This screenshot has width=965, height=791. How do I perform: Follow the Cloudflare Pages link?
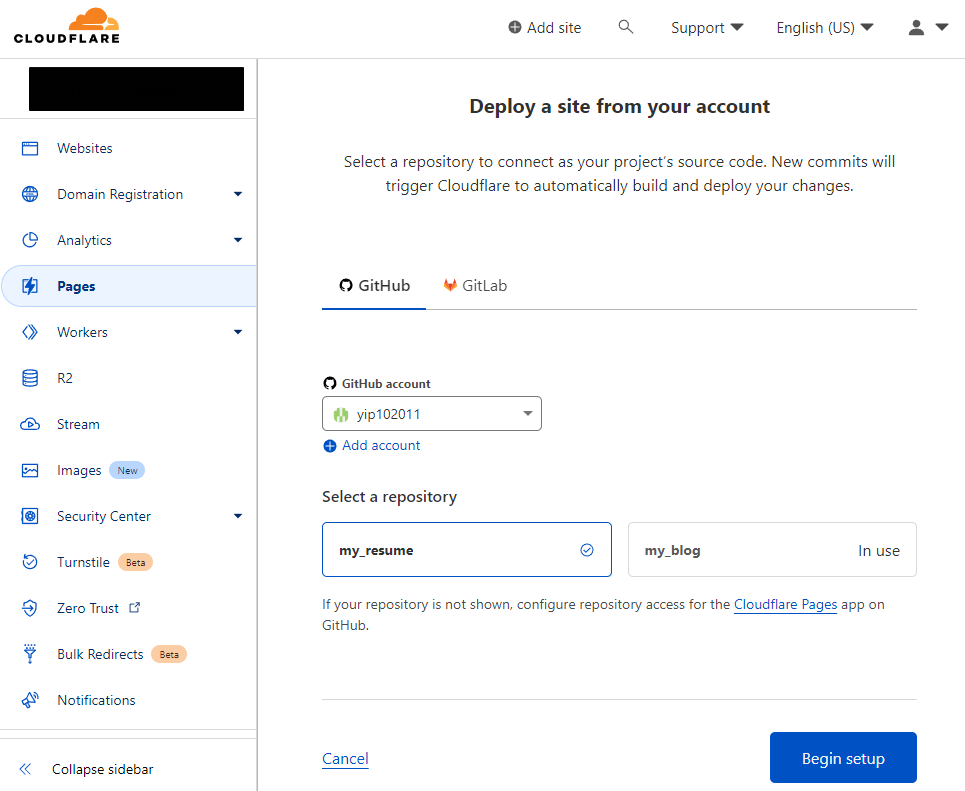tap(785, 604)
